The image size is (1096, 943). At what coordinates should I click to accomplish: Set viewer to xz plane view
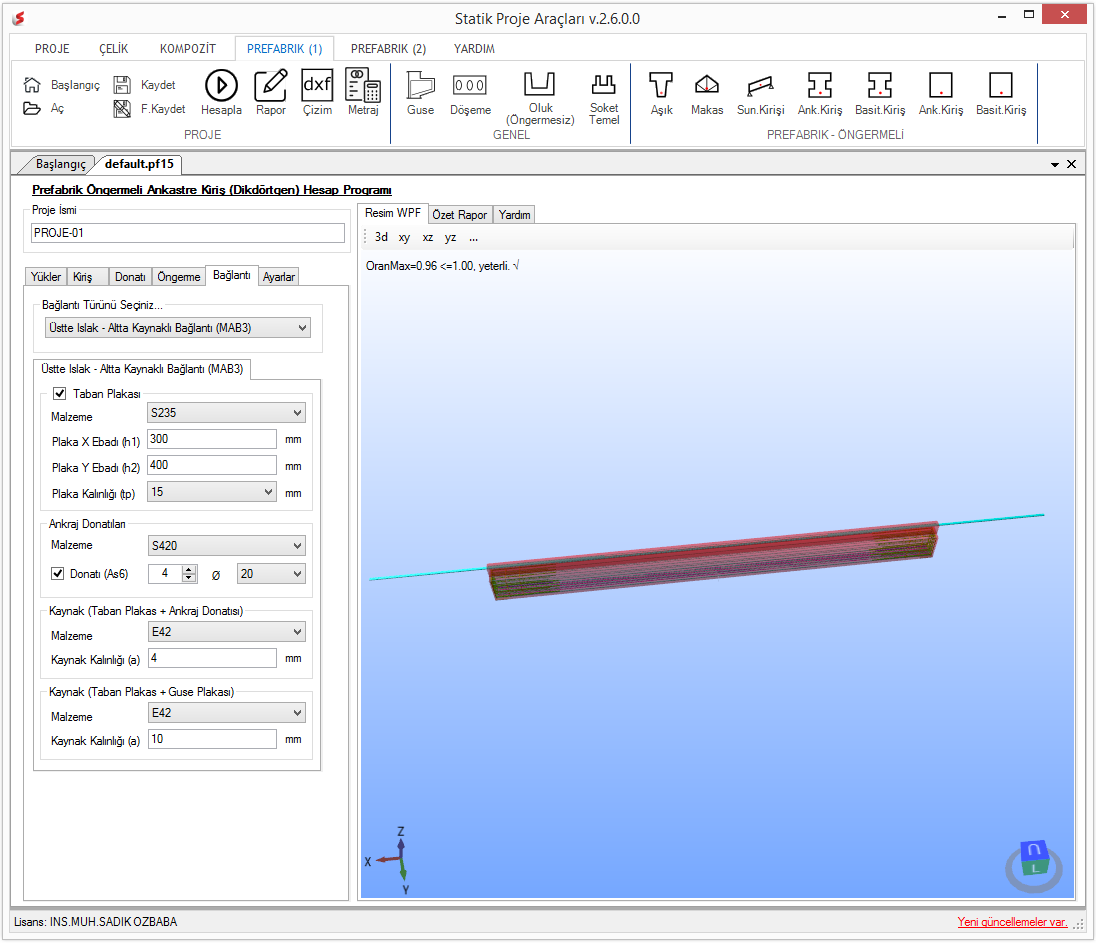pyautogui.click(x=428, y=238)
